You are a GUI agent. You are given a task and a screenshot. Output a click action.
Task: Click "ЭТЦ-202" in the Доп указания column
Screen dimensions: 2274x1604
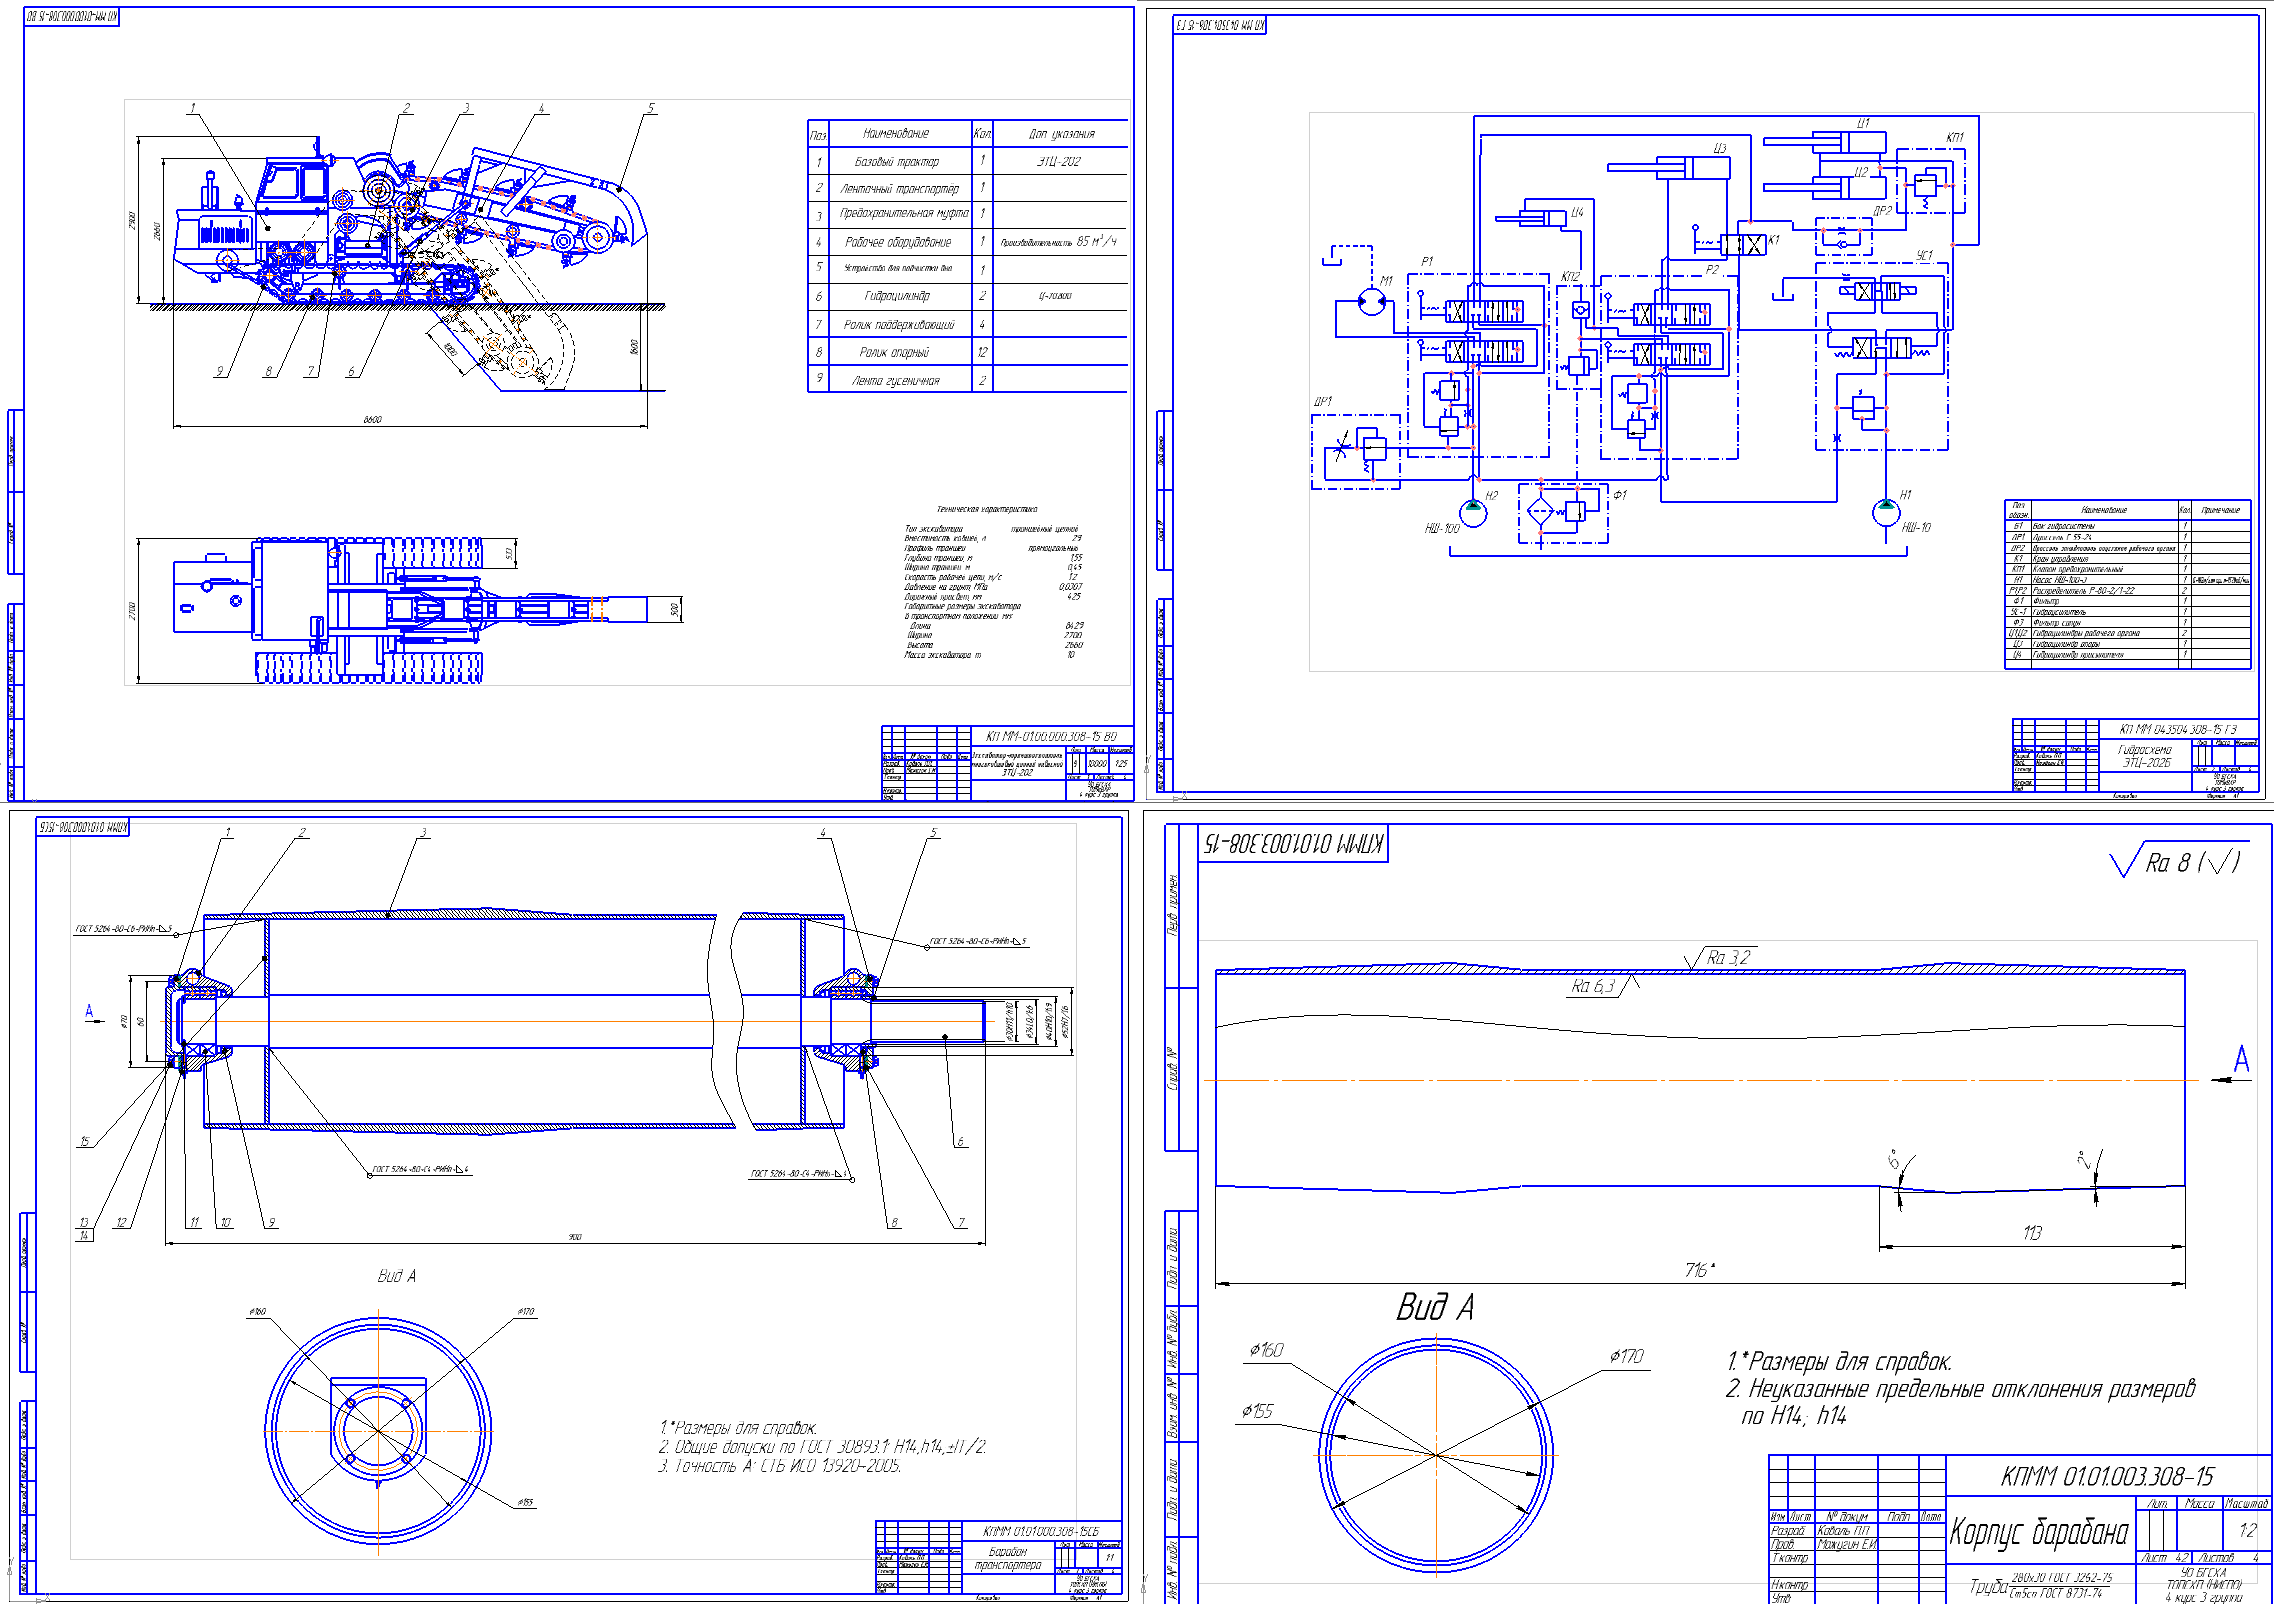(1058, 161)
